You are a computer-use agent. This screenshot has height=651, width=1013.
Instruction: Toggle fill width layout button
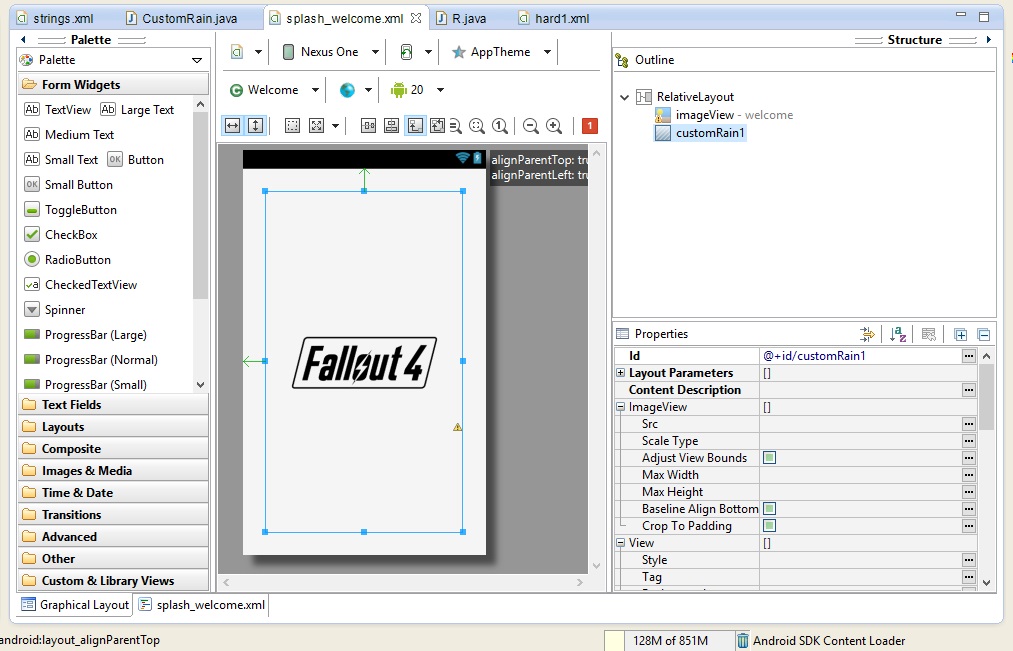tap(232, 125)
